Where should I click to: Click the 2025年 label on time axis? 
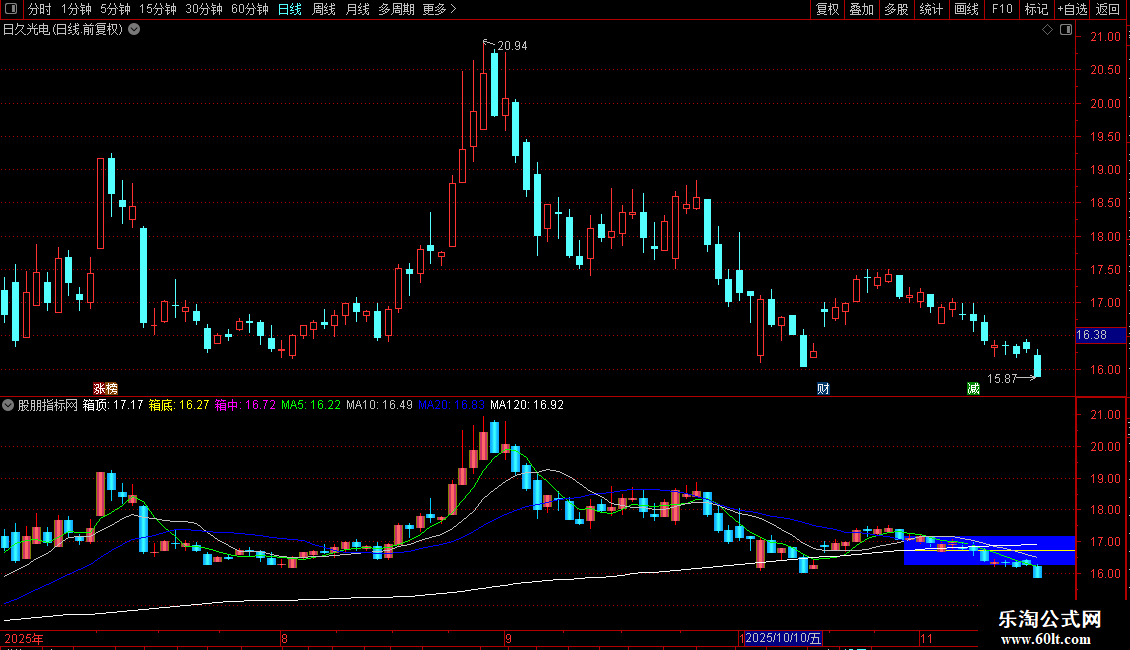click(x=24, y=638)
